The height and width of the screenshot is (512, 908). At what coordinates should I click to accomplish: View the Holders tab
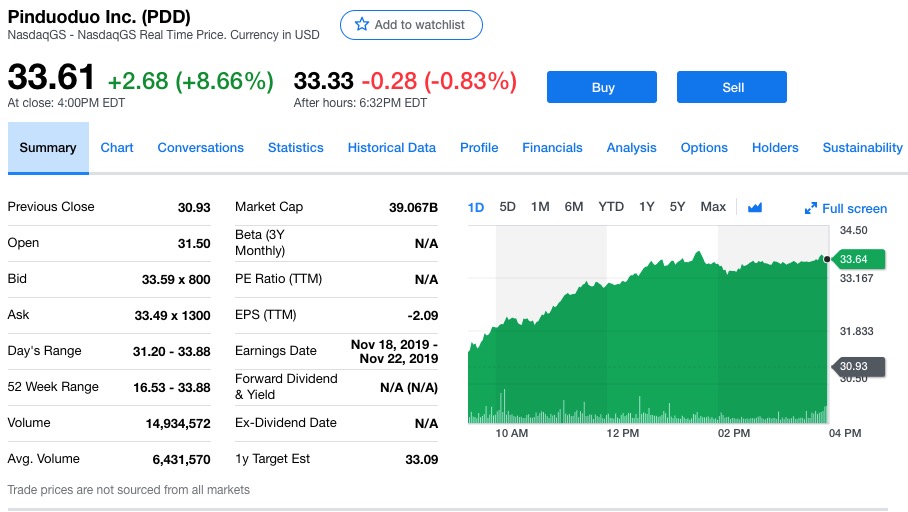[x=775, y=148]
